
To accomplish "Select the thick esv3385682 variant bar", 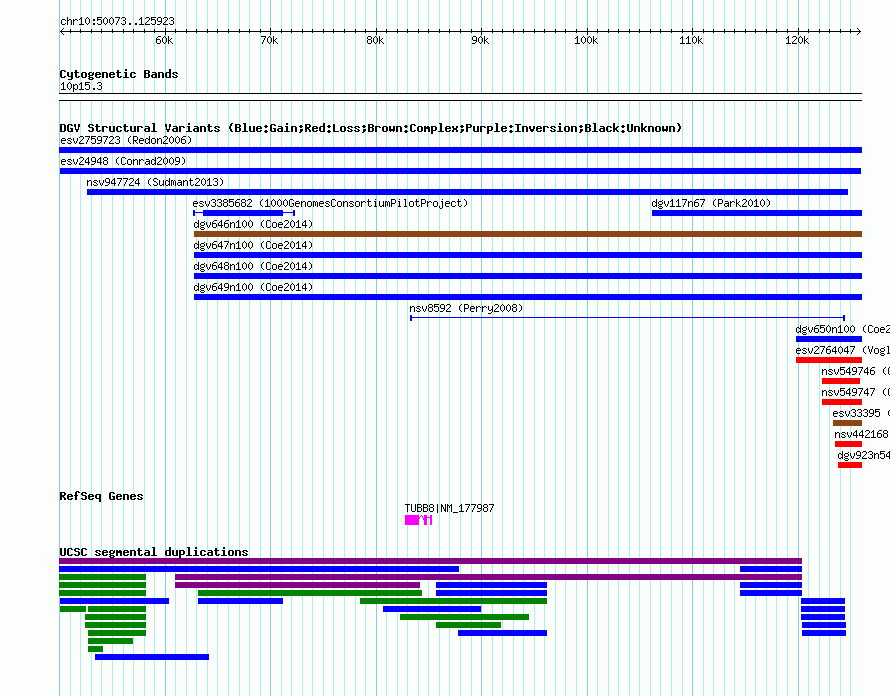I will point(243,213).
